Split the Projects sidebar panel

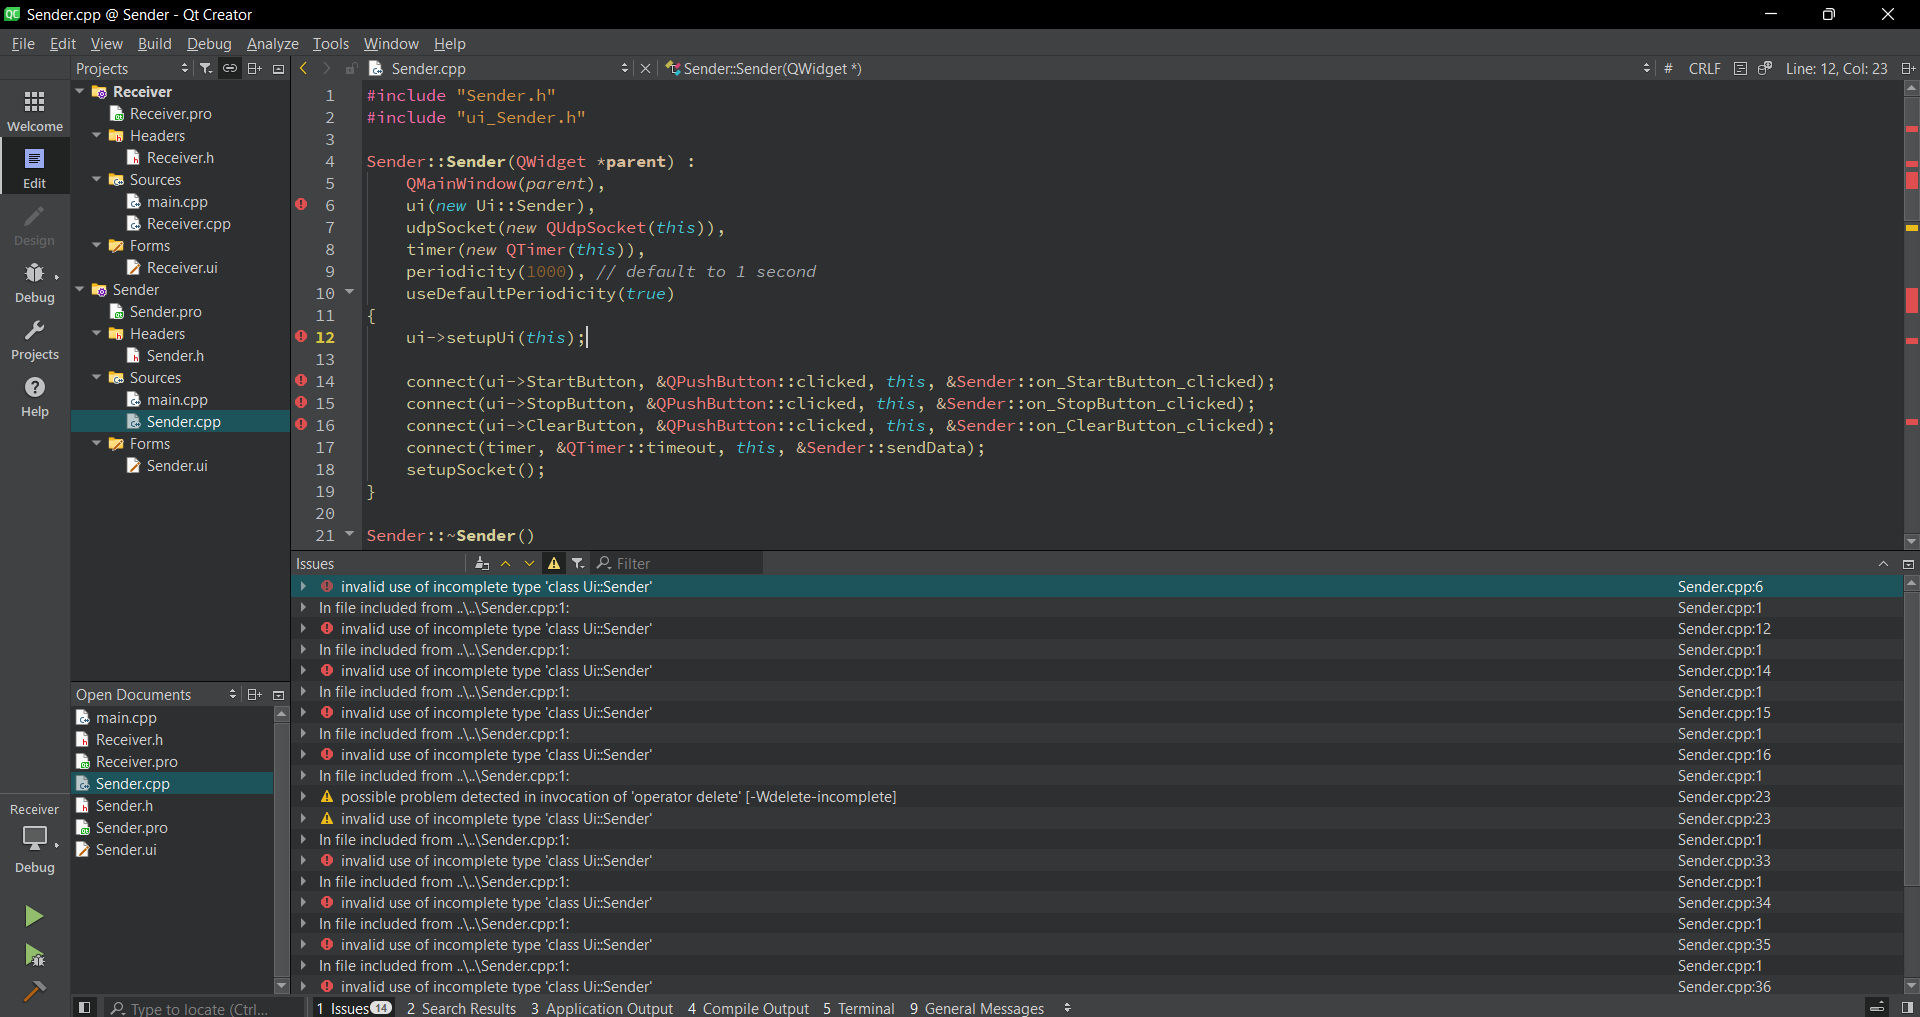[x=254, y=68]
